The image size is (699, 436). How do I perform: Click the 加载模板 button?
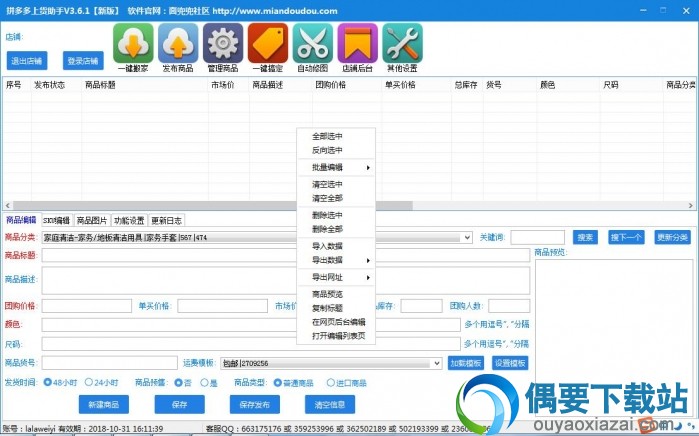tap(465, 363)
